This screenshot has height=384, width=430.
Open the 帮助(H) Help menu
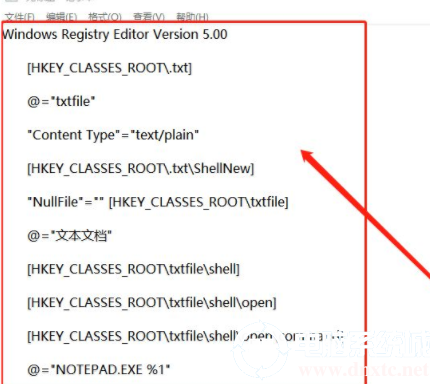point(192,17)
